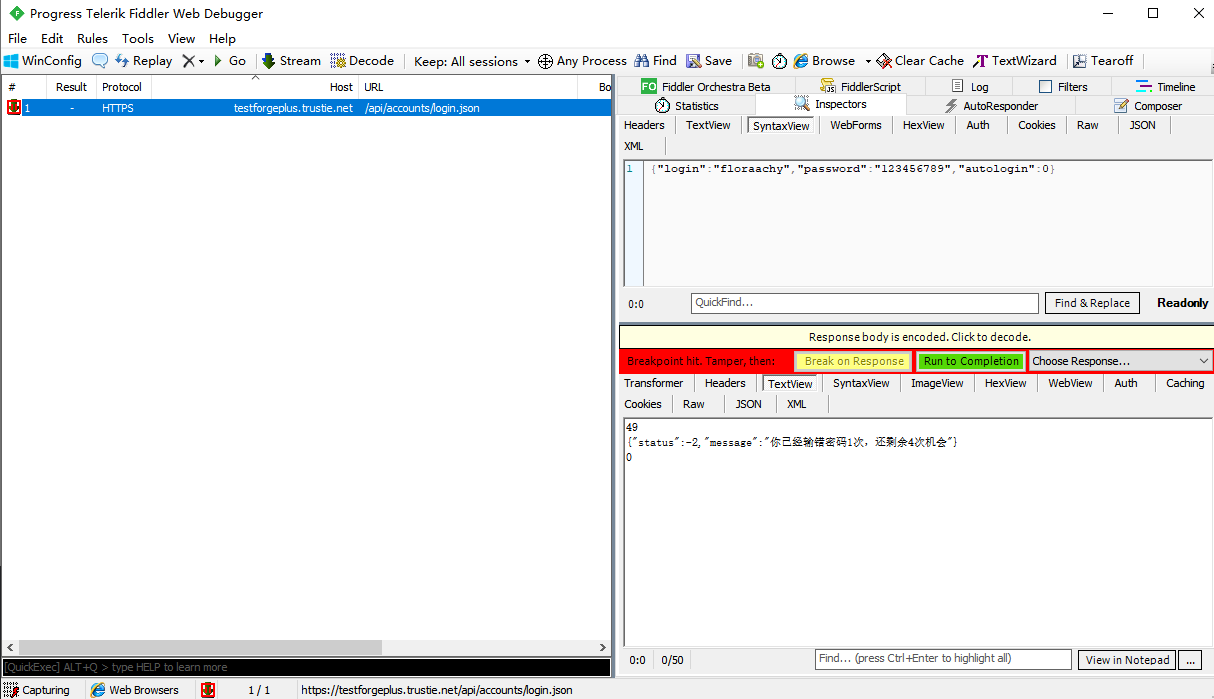This screenshot has width=1214, height=699.
Task: Click Clear Cache in toolbar
Action: click(920, 61)
